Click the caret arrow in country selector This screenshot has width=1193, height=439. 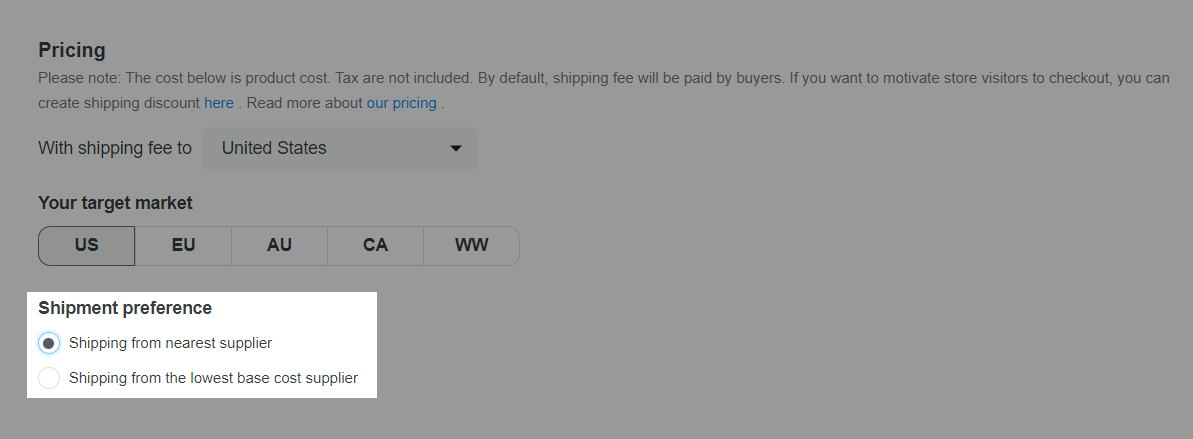tap(456, 148)
